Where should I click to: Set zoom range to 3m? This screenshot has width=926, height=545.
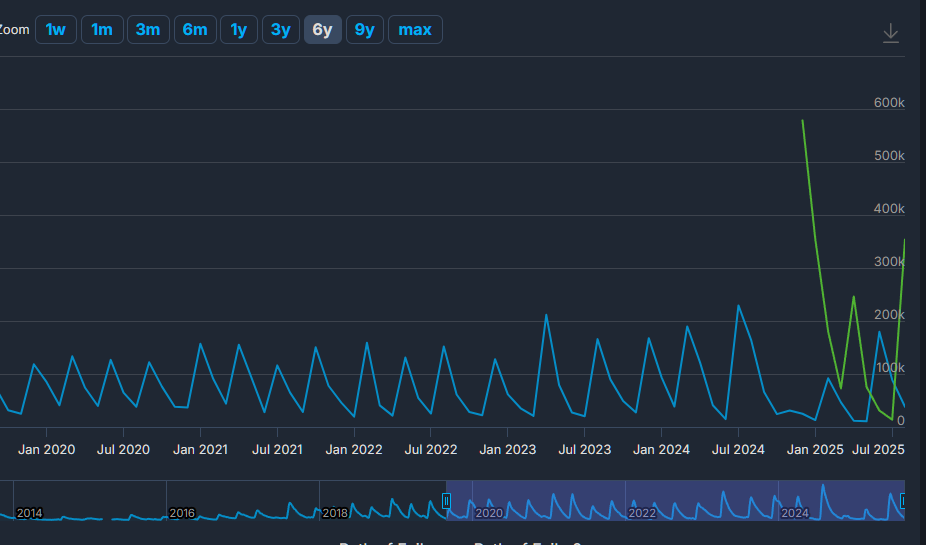click(148, 30)
